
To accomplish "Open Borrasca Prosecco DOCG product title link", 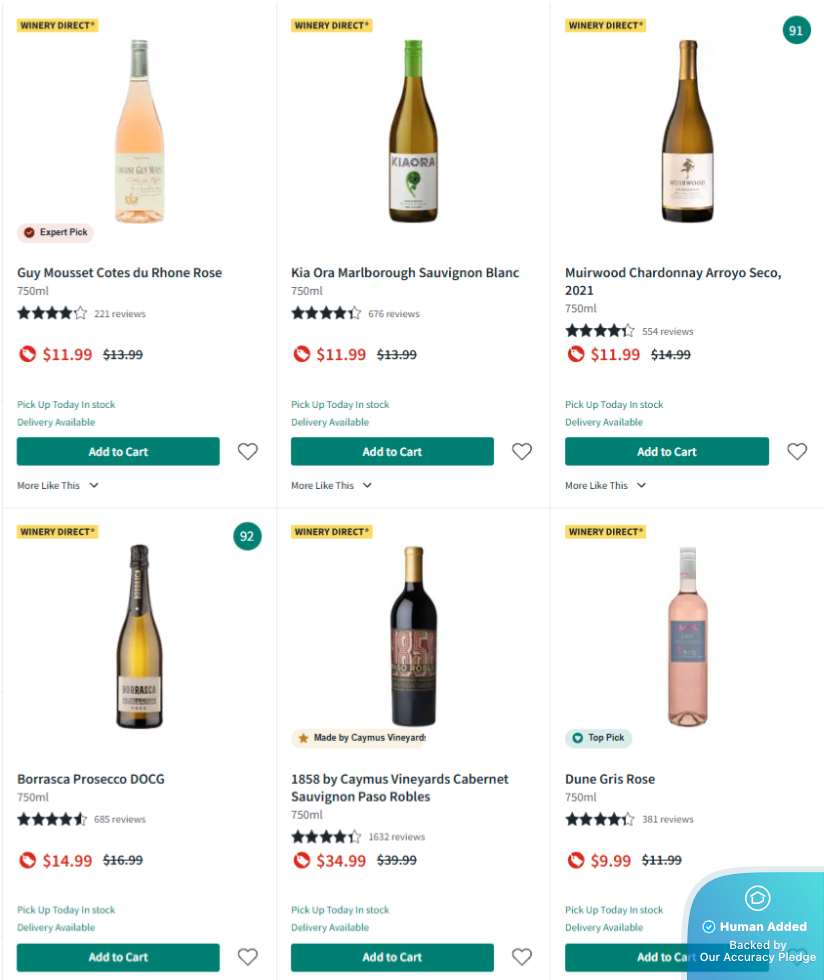I will pyautogui.click(x=91, y=779).
